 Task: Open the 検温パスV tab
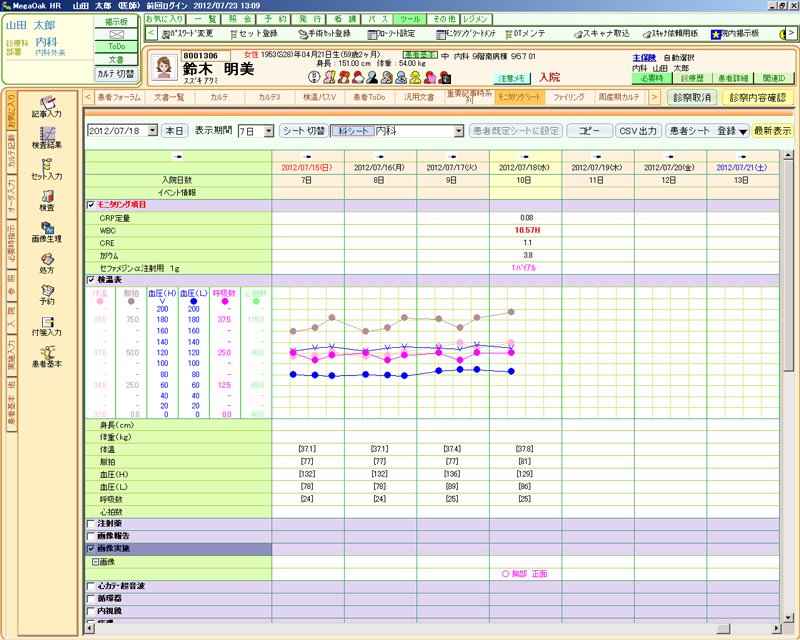tap(319, 97)
